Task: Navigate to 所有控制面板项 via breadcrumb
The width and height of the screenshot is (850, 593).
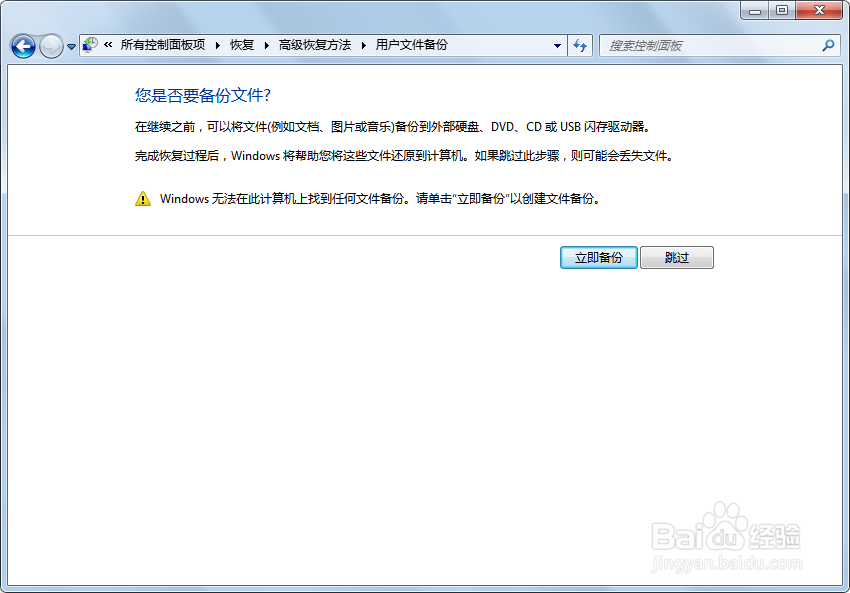Action: [x=164, y=45]
